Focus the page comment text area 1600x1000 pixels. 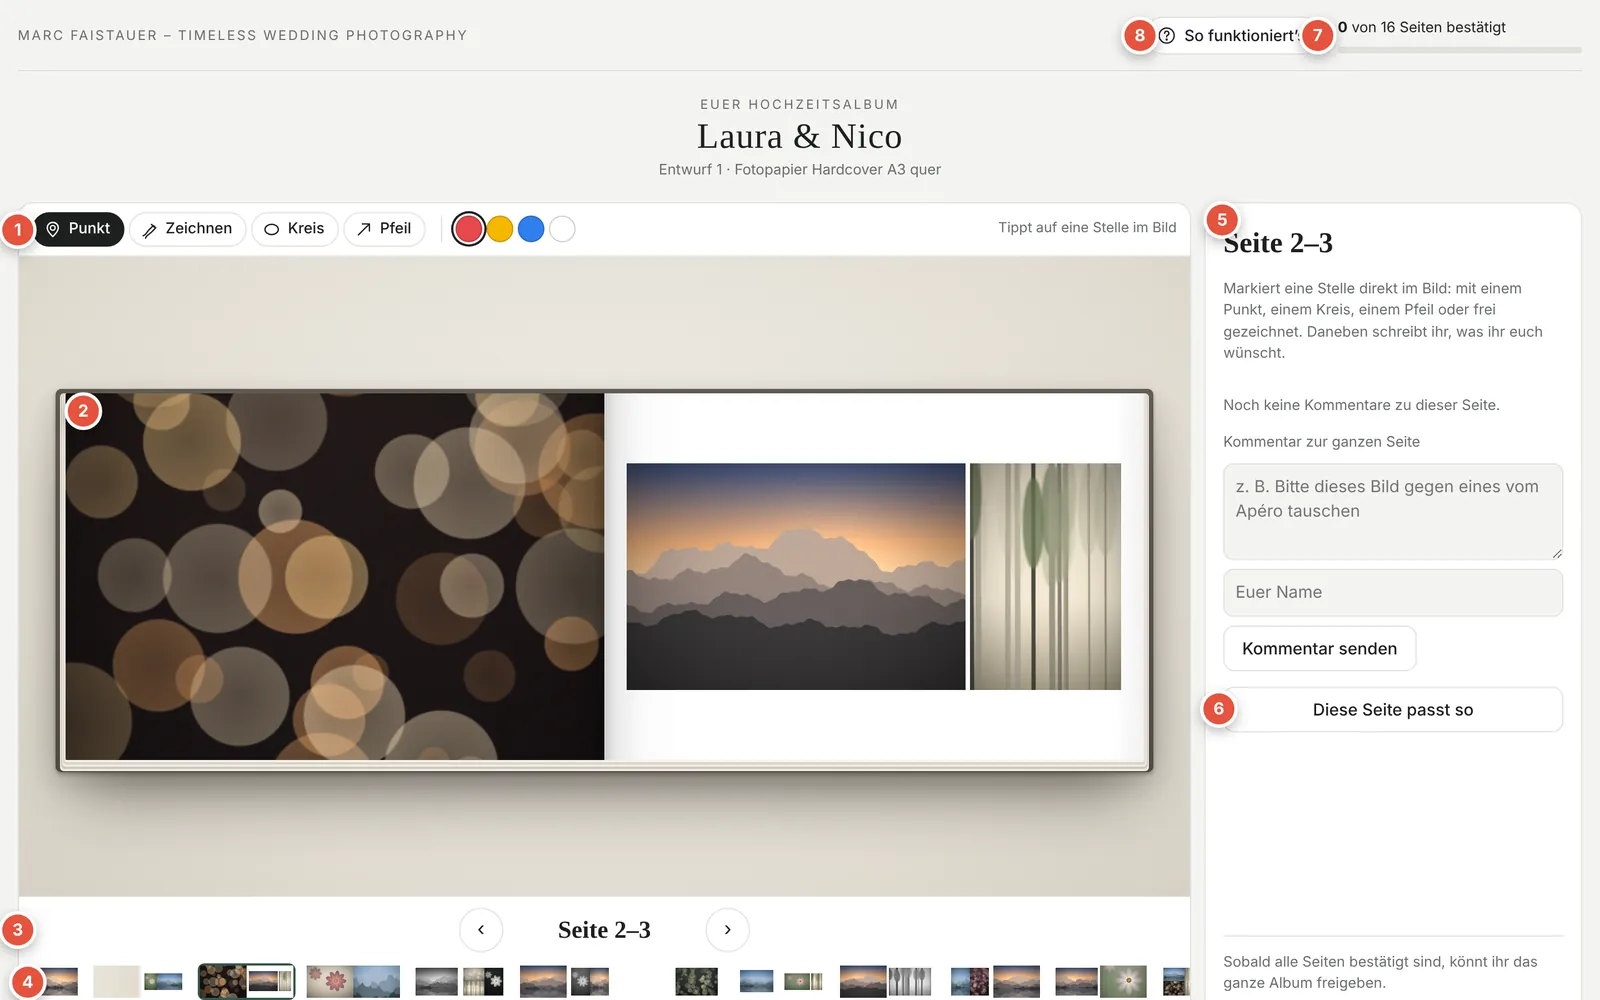[x=1393, y=511]
